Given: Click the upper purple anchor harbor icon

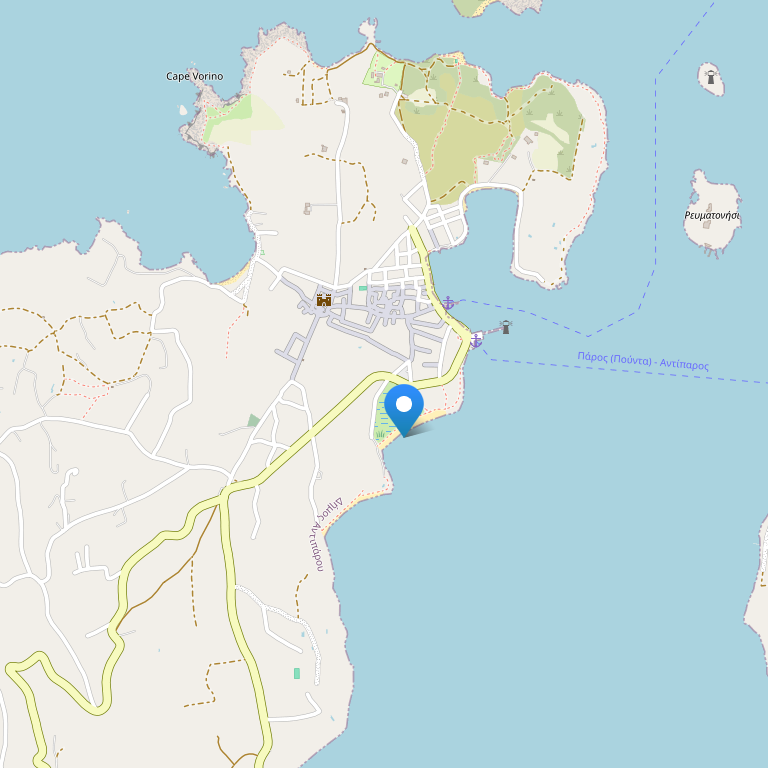Looking at the screenshot, I should click(448, 303).
